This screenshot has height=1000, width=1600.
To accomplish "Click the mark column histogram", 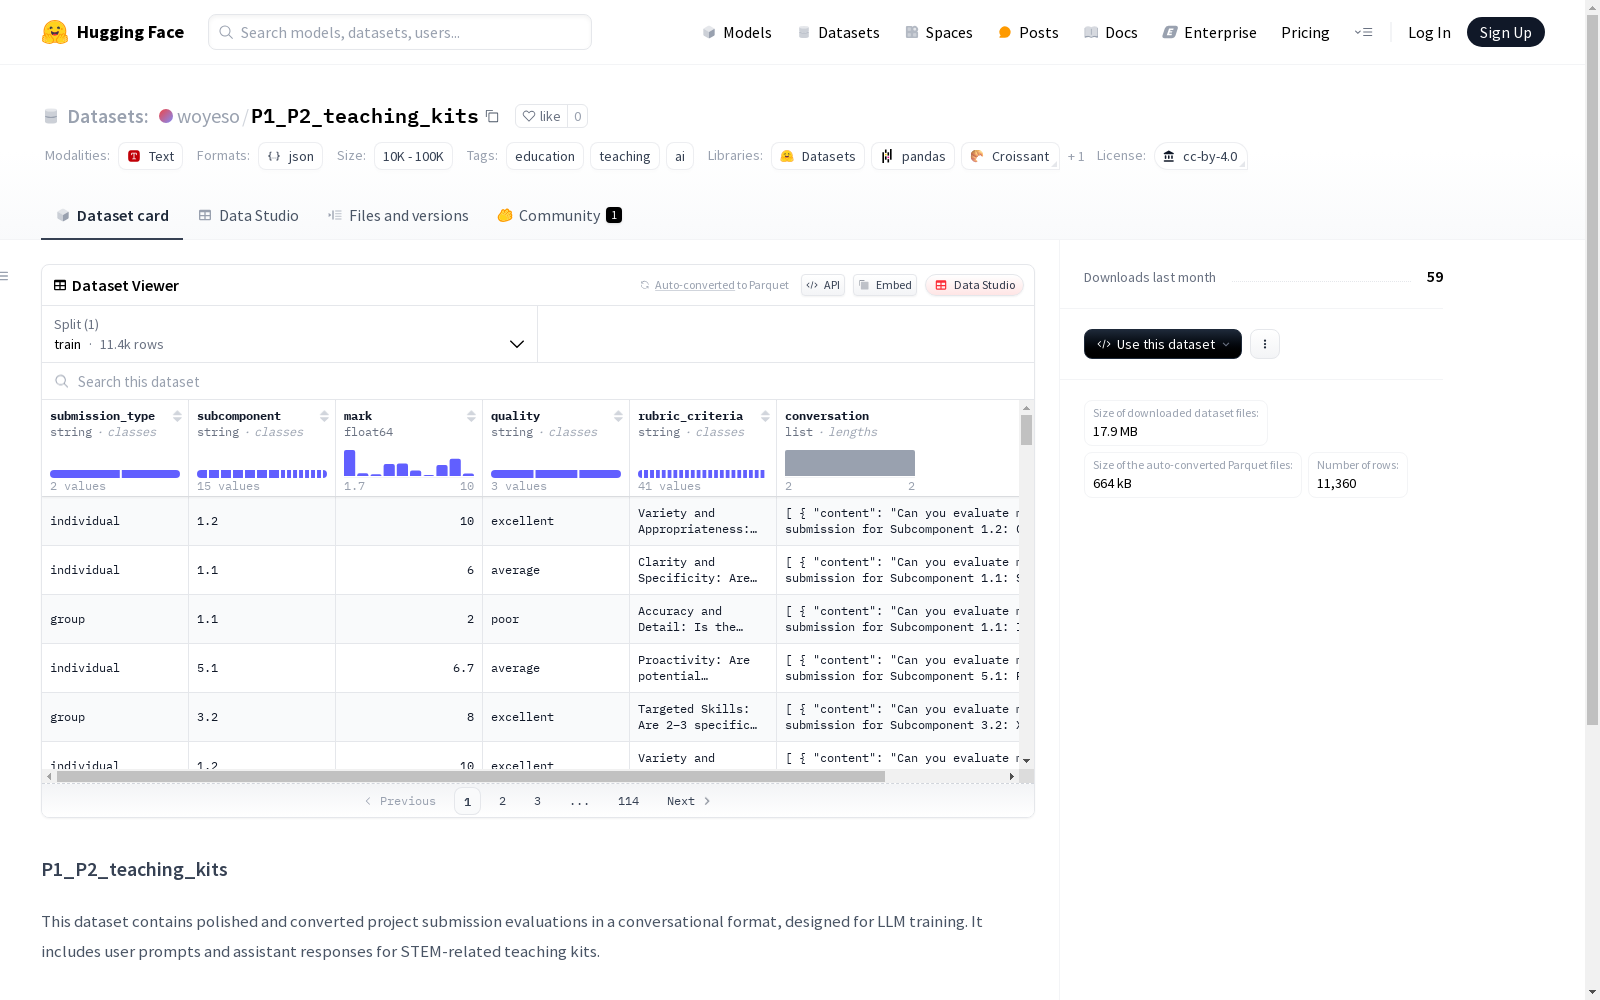I will click(409, 463).
